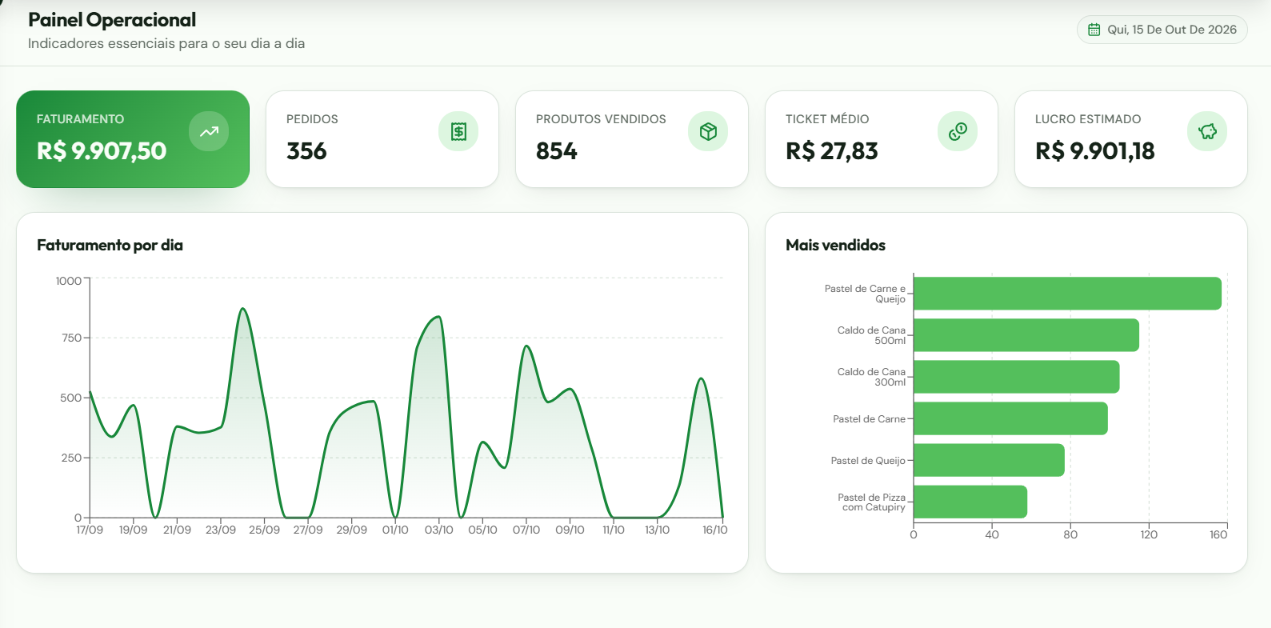Click the PEDIDOS card label

312,119
